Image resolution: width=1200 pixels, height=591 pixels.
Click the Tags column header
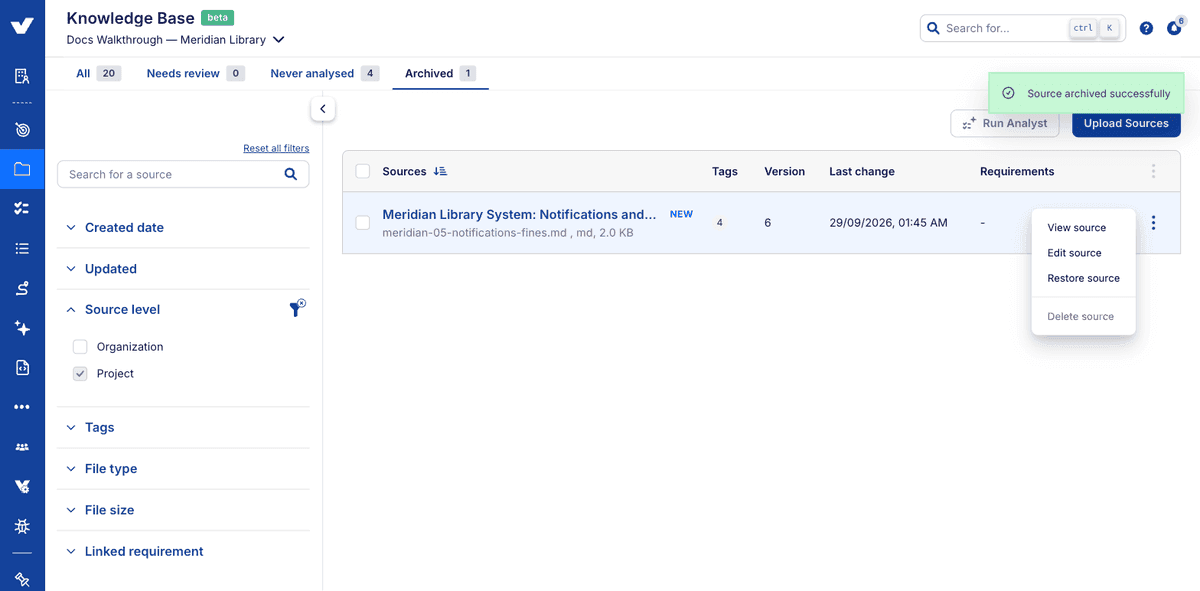(x=725, y=171)
